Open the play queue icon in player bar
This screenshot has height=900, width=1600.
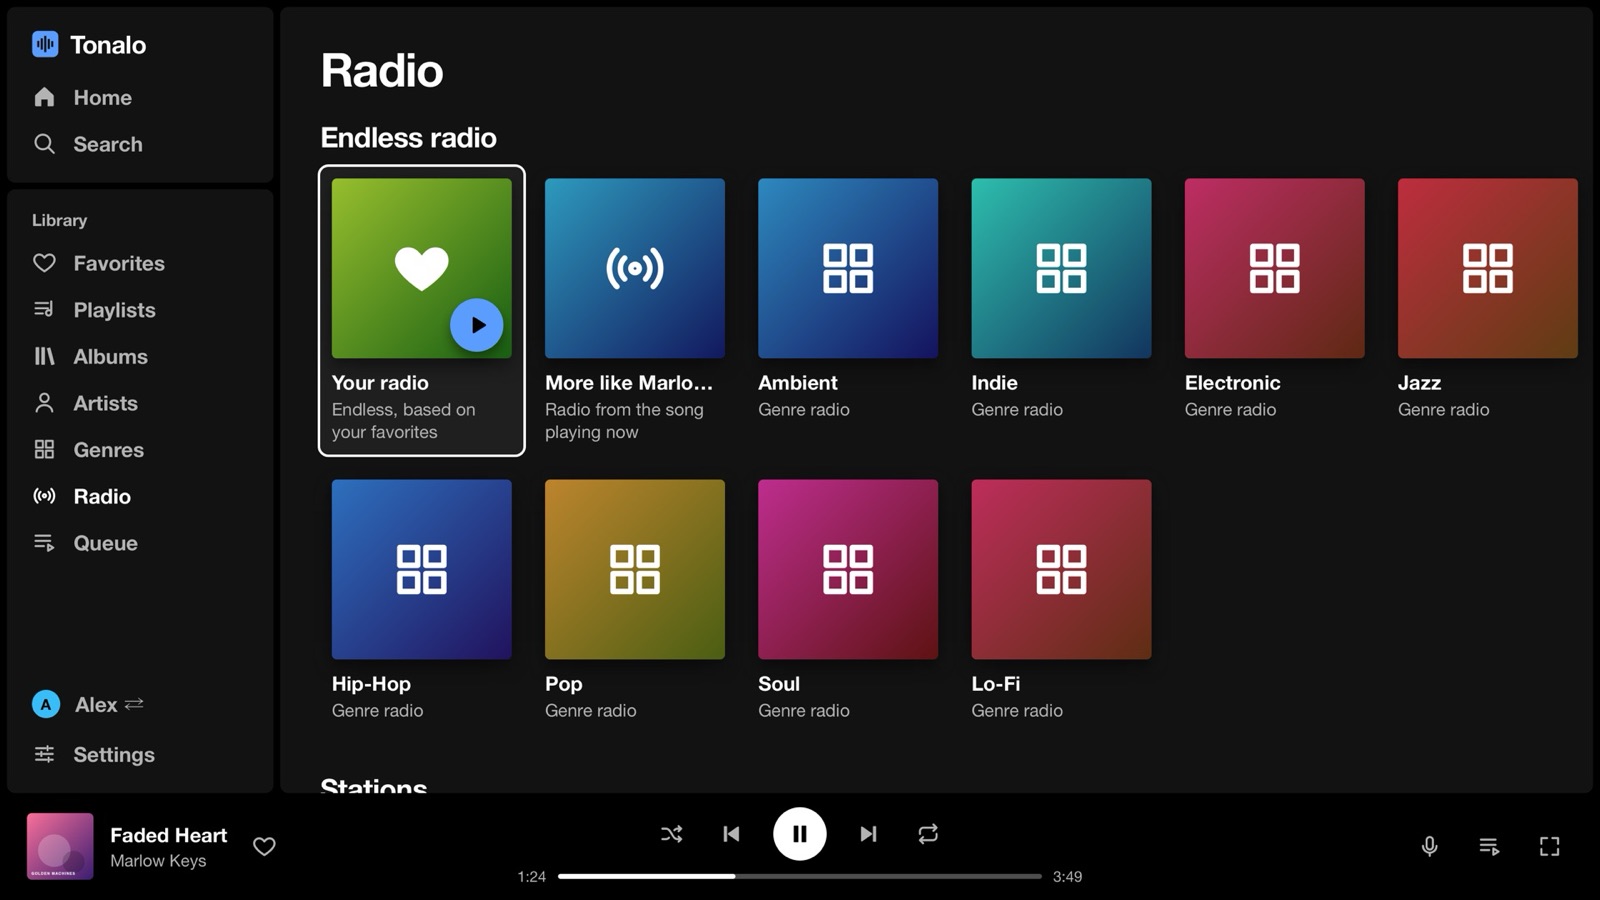[x=1489, y=846]
